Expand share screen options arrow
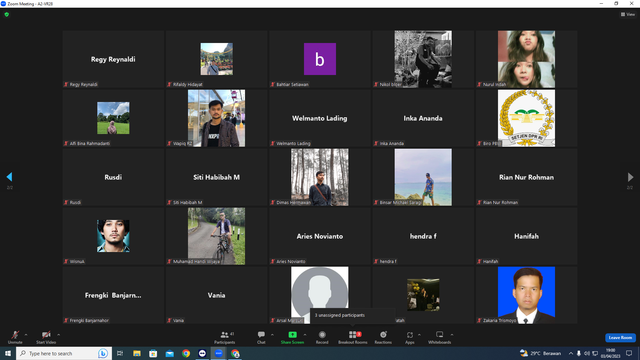Viewport: 640px width, 360px height. point(305,335)
